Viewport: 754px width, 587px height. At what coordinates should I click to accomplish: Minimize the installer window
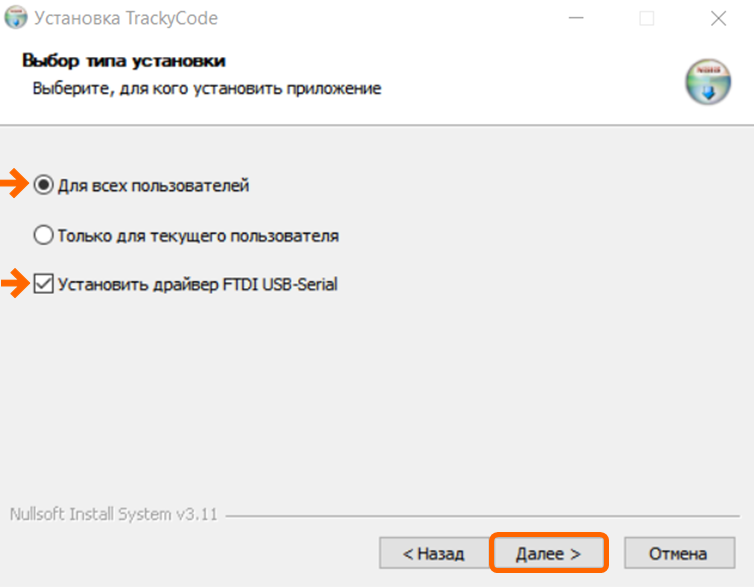click(x=576, y=18)
